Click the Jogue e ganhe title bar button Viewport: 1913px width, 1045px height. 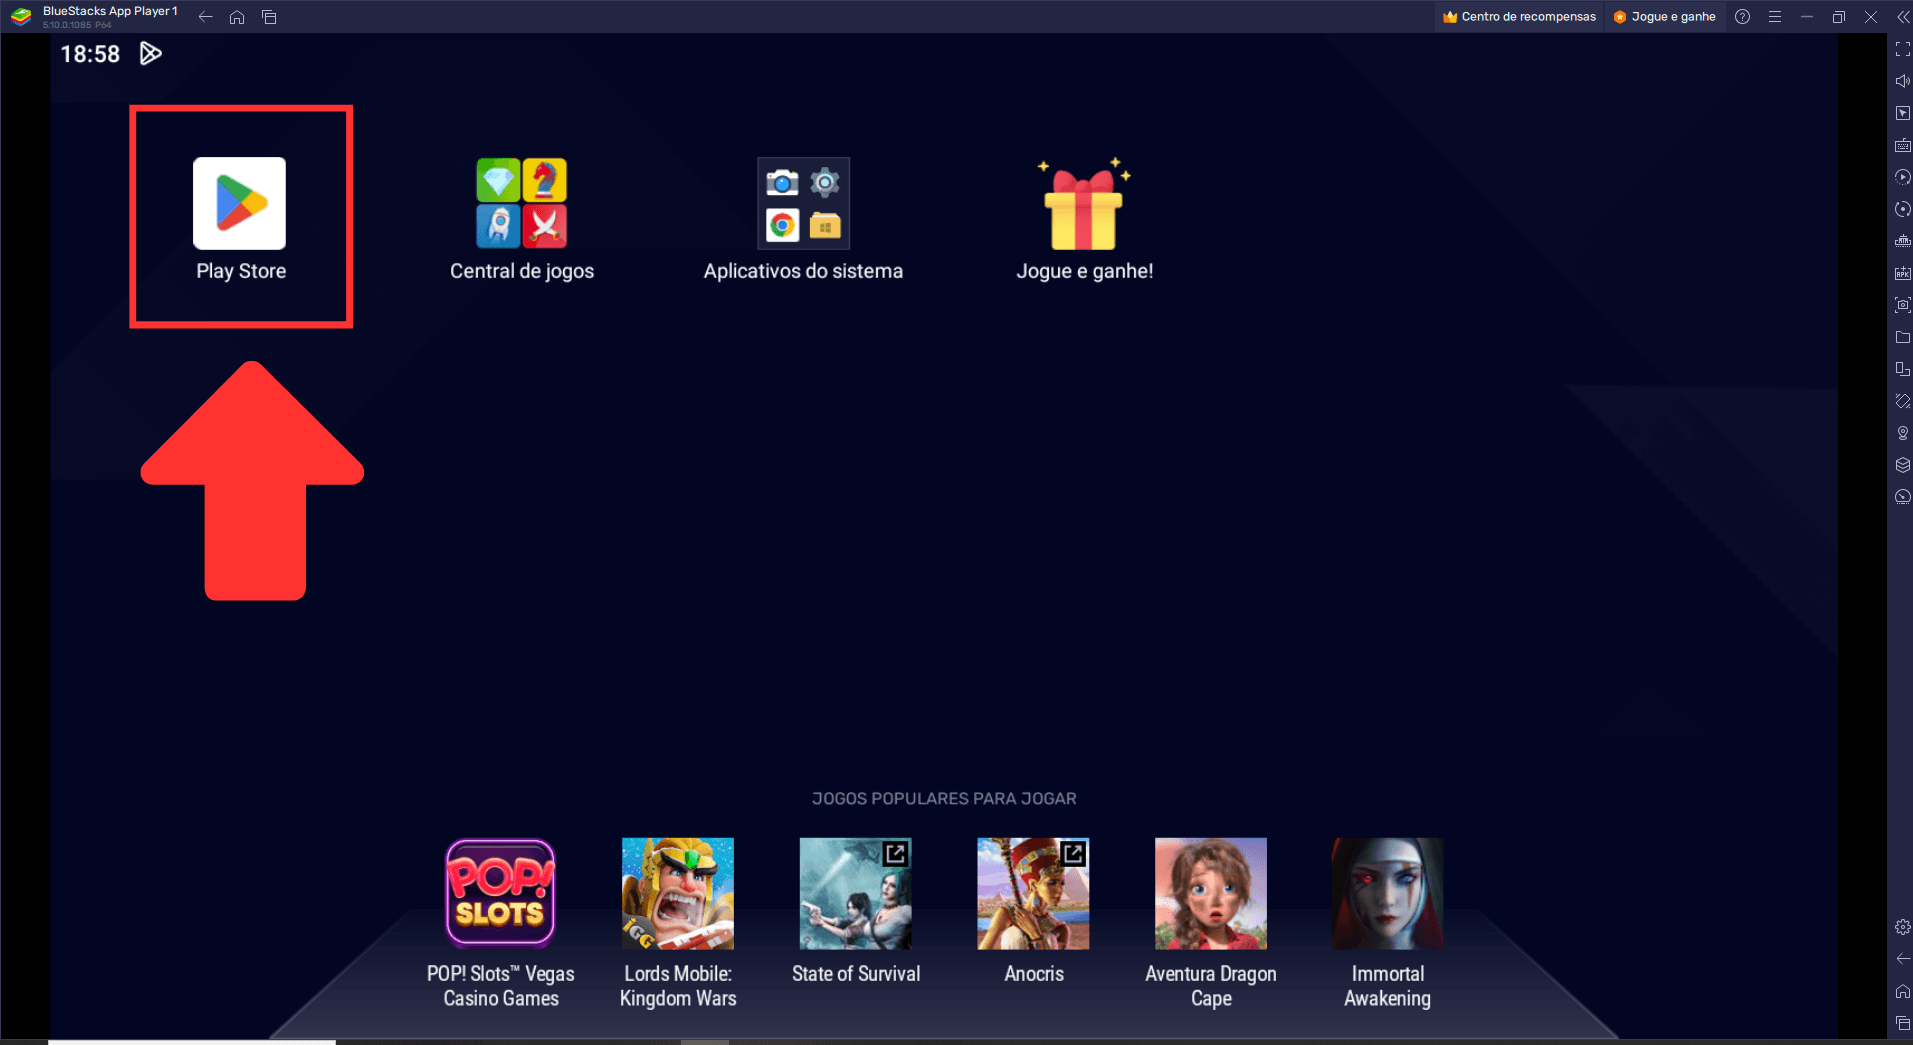[x=1665, y=17]
